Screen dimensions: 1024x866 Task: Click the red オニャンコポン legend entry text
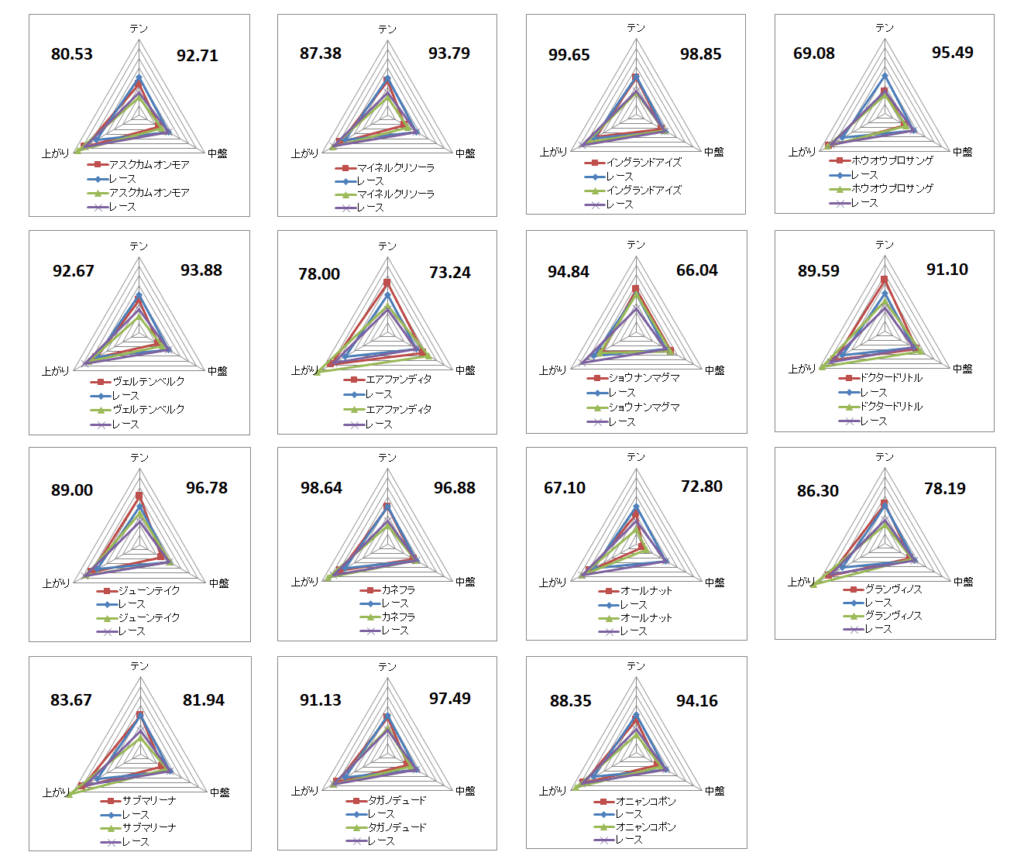(x=646, y=802)
